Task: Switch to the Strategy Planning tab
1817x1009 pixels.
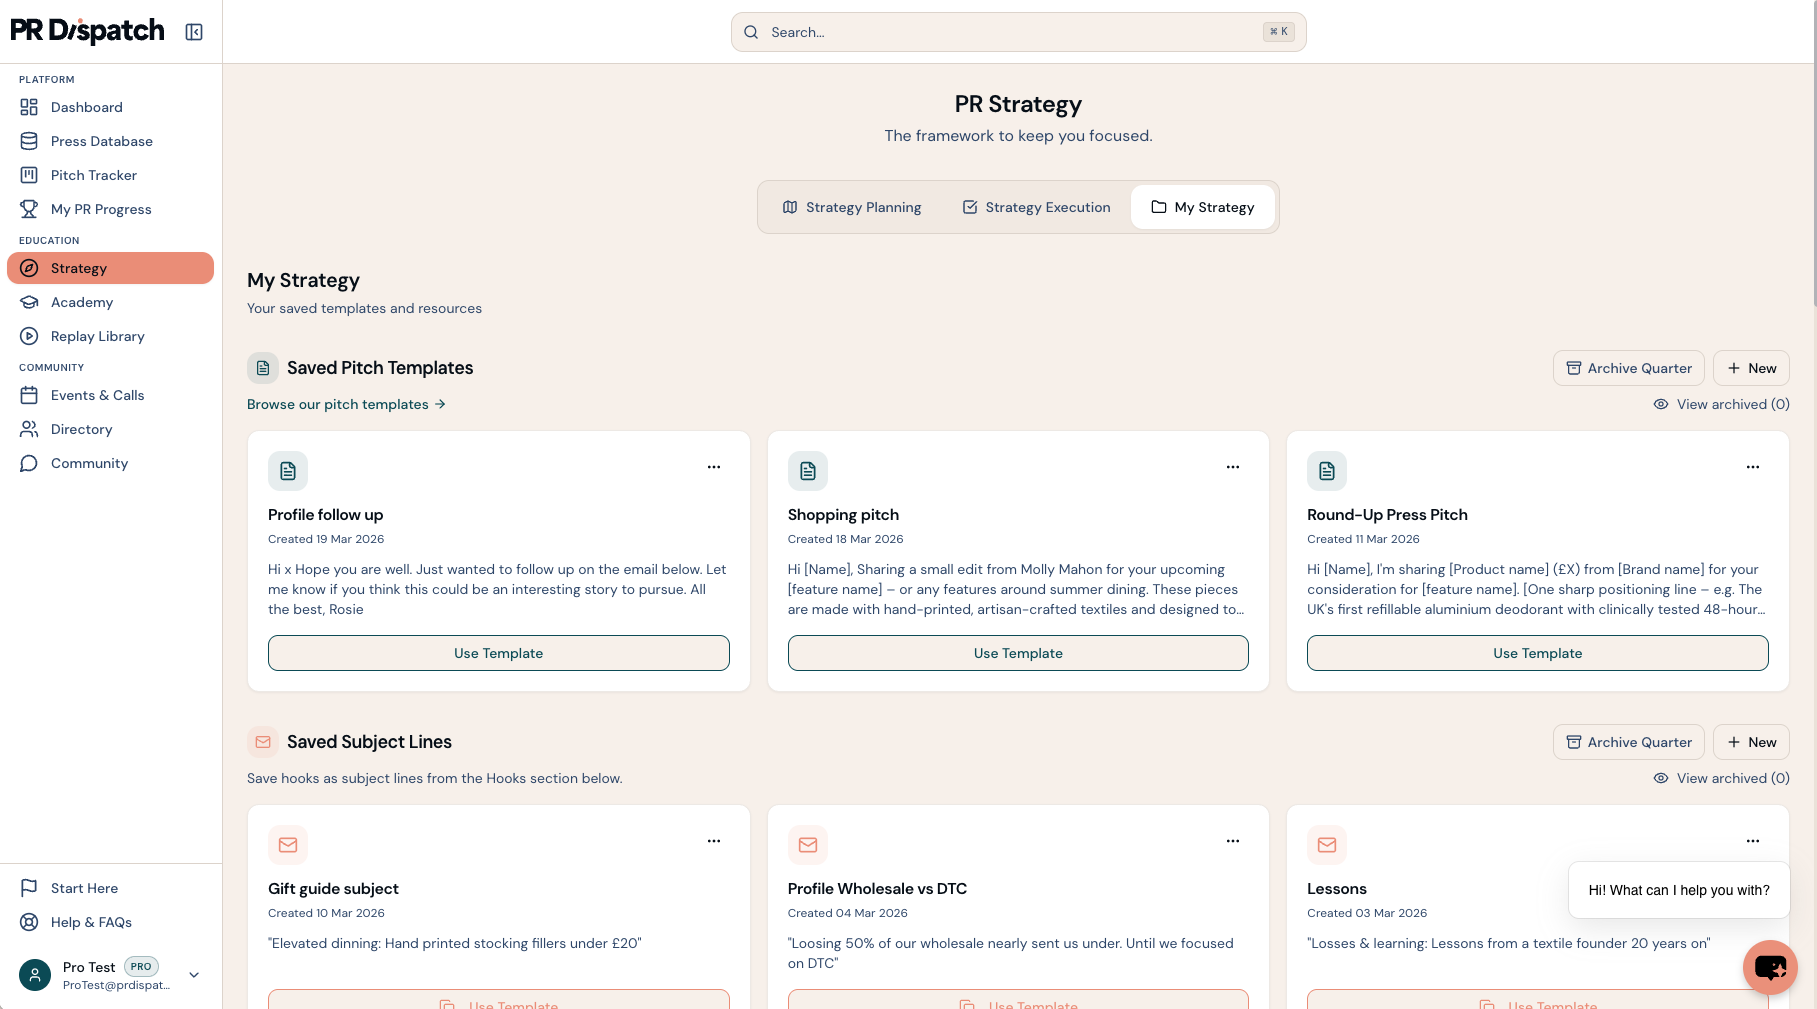Action: click(852, 207)
